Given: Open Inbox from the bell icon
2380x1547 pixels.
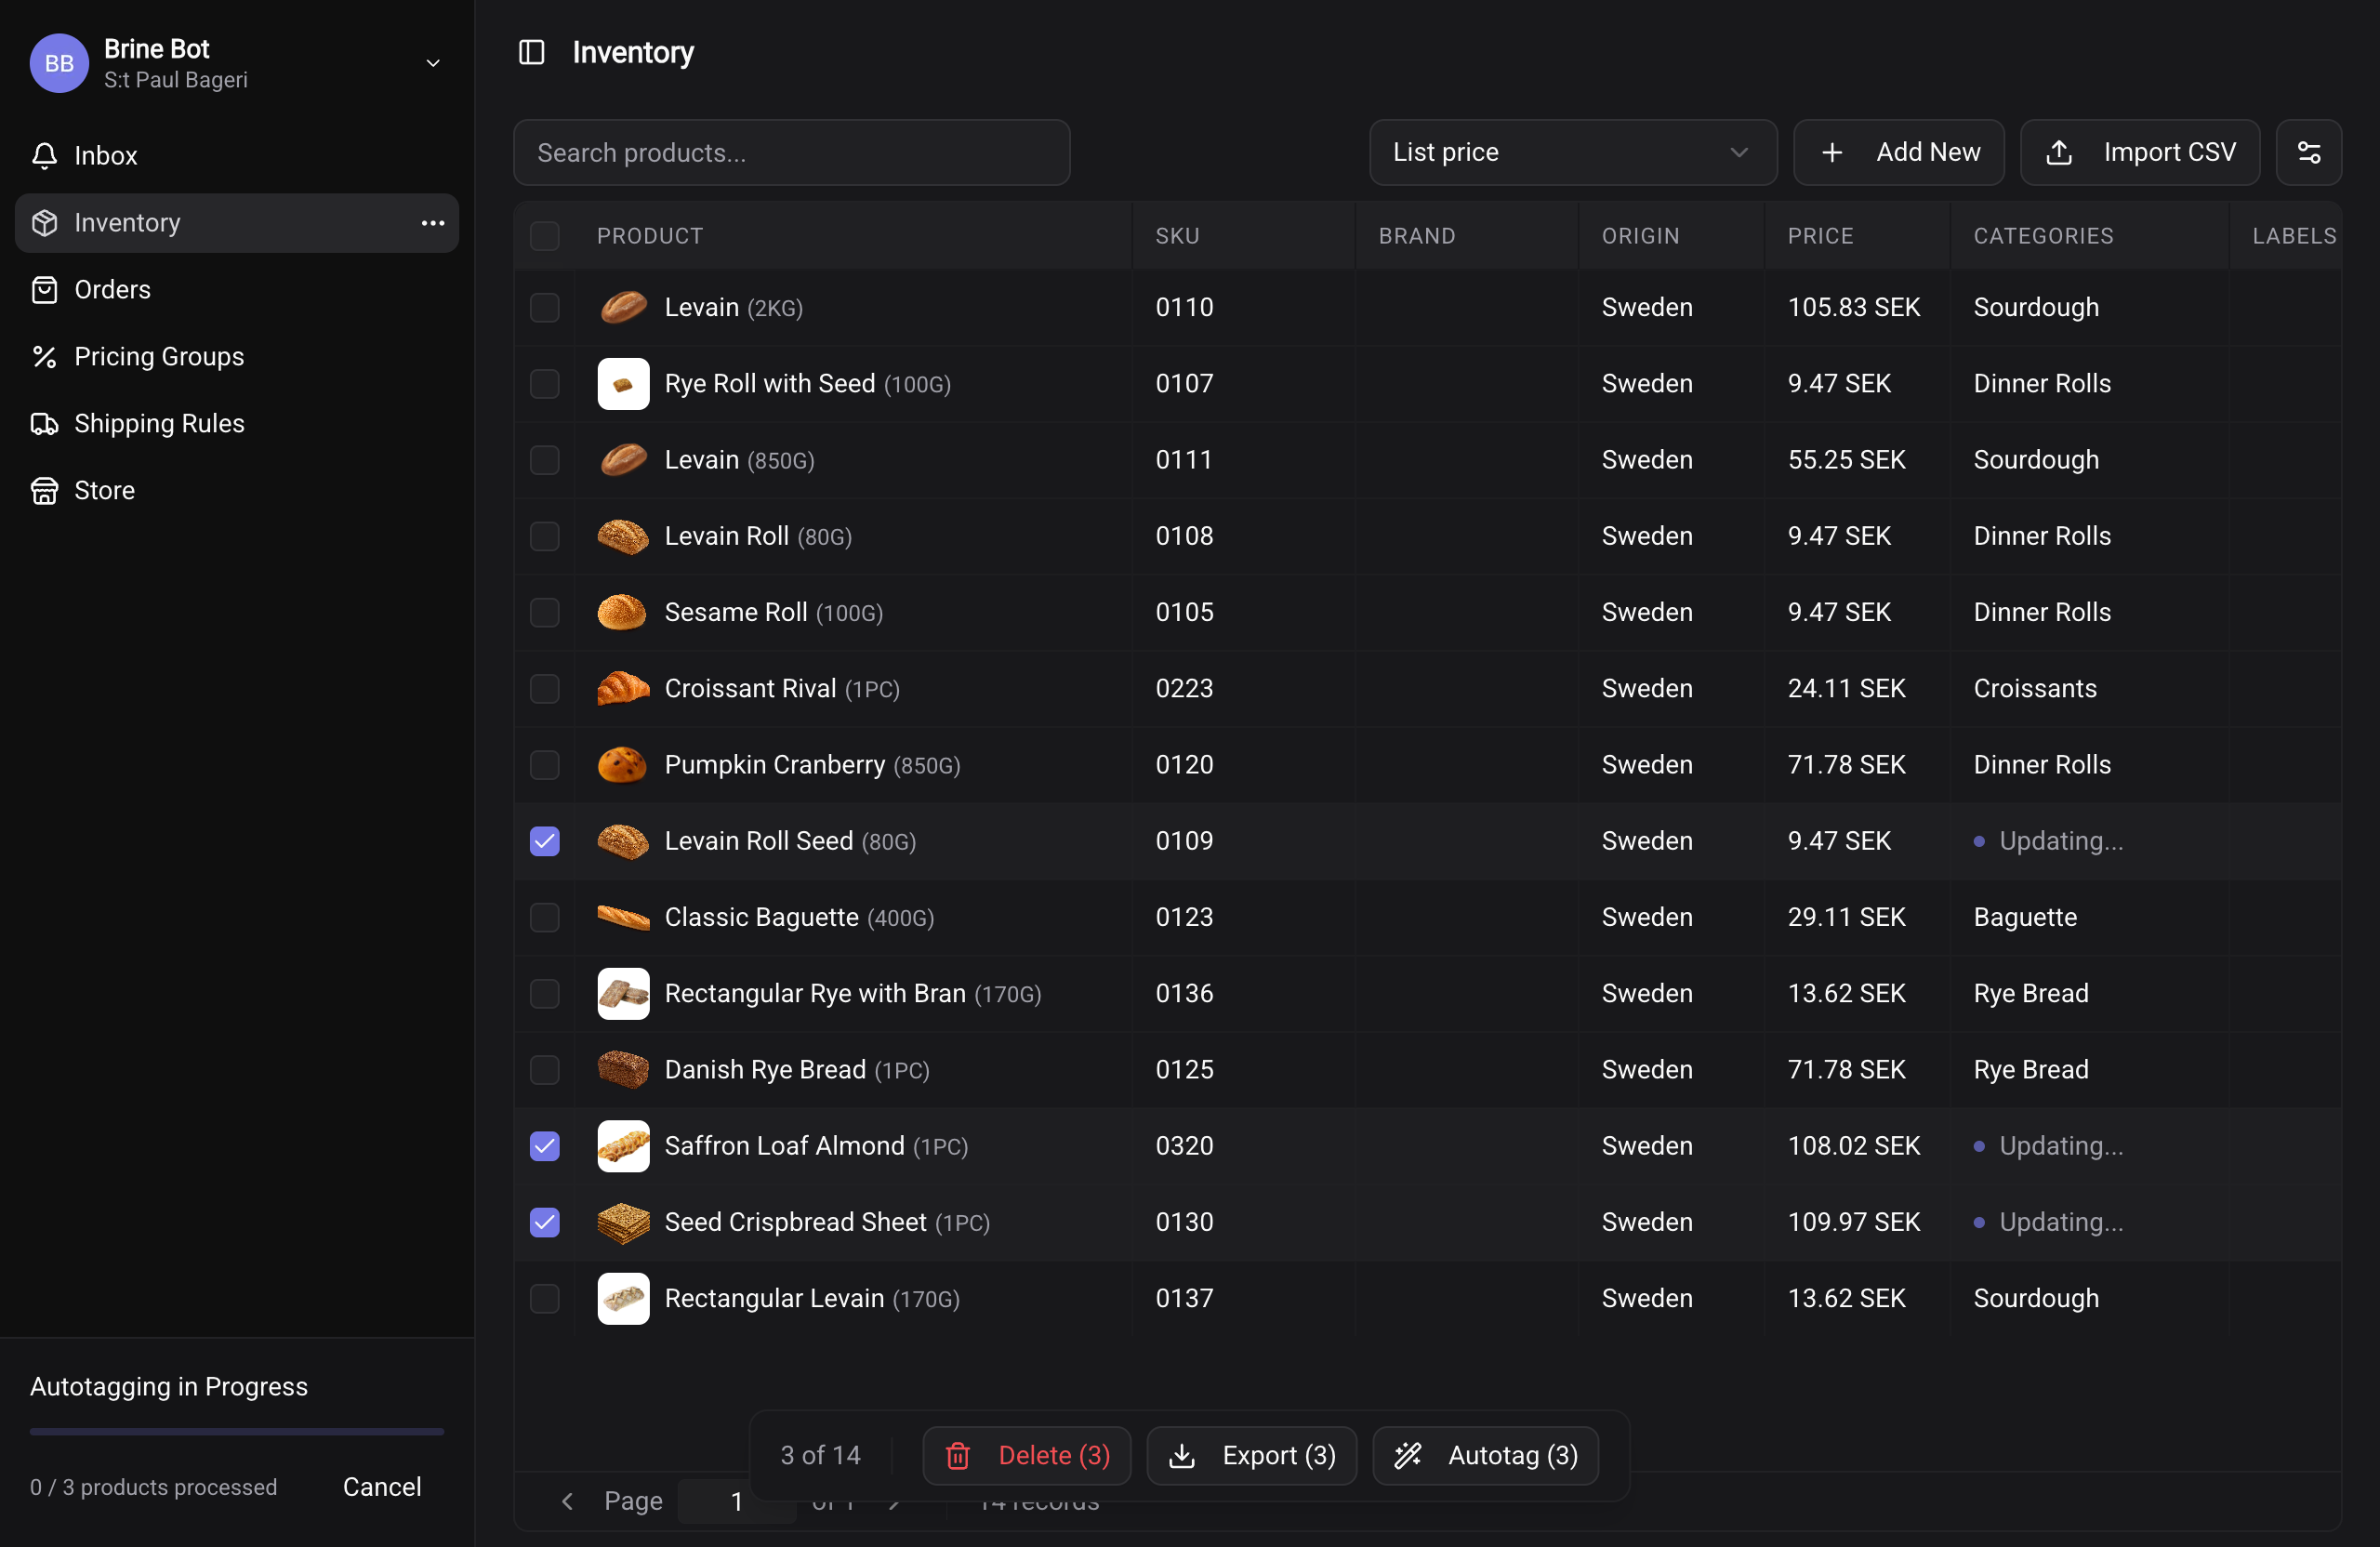Looking at the screenshot, I should pyautogui.click(x=45, y=155).
